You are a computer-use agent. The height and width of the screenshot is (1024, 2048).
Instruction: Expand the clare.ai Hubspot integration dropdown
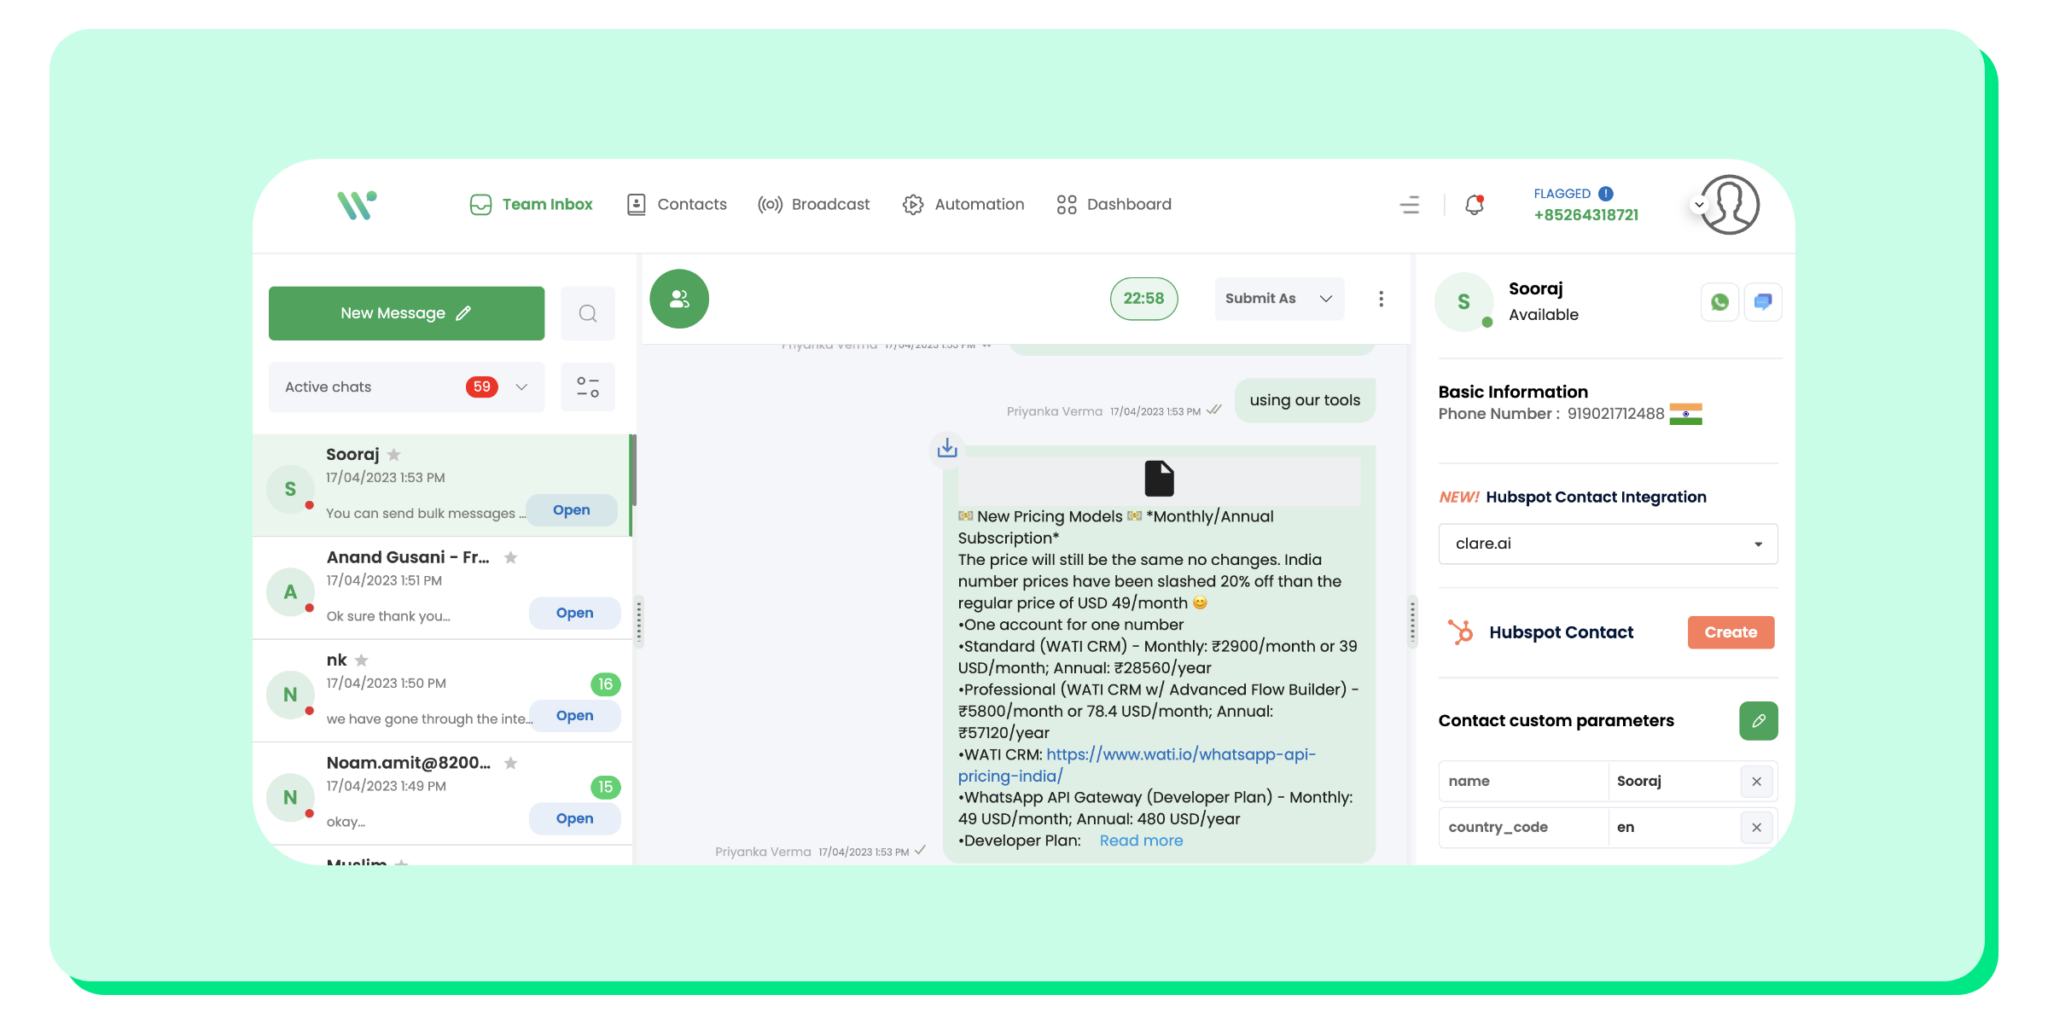point(1757,543)
